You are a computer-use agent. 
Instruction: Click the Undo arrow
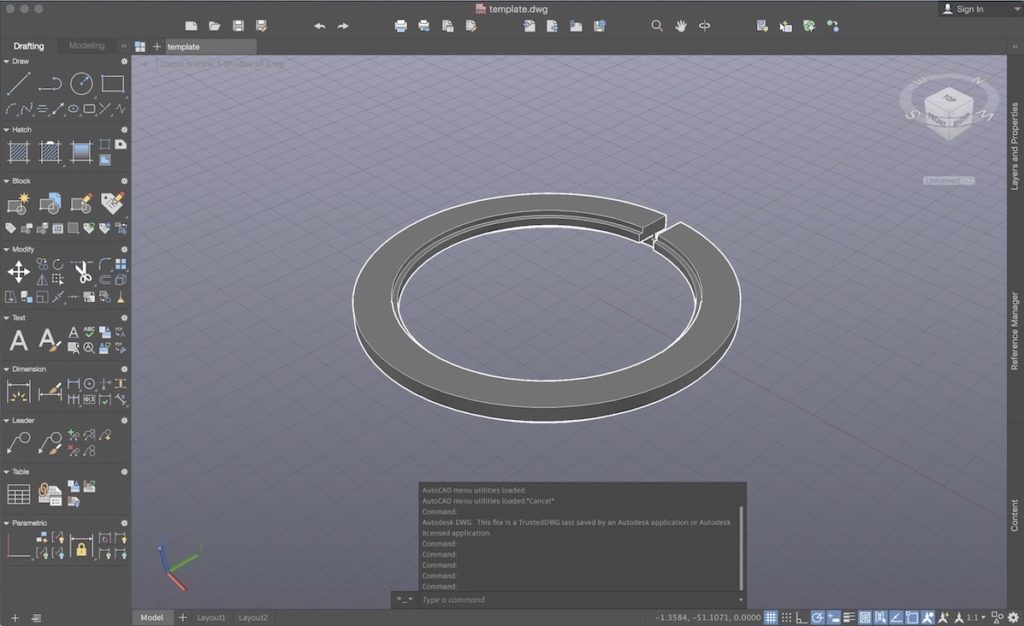(x=319, y=26)
